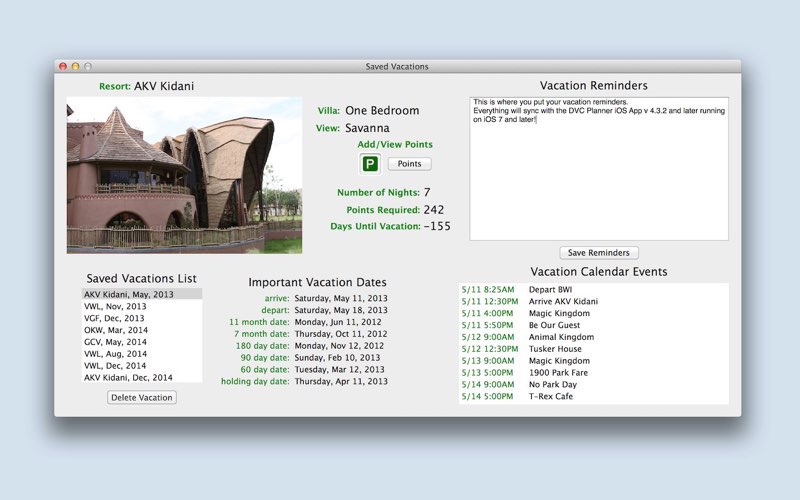Select the Animal Kingdom event
The width and height of the screenshot is (800, 500).
tap(593, 337)
